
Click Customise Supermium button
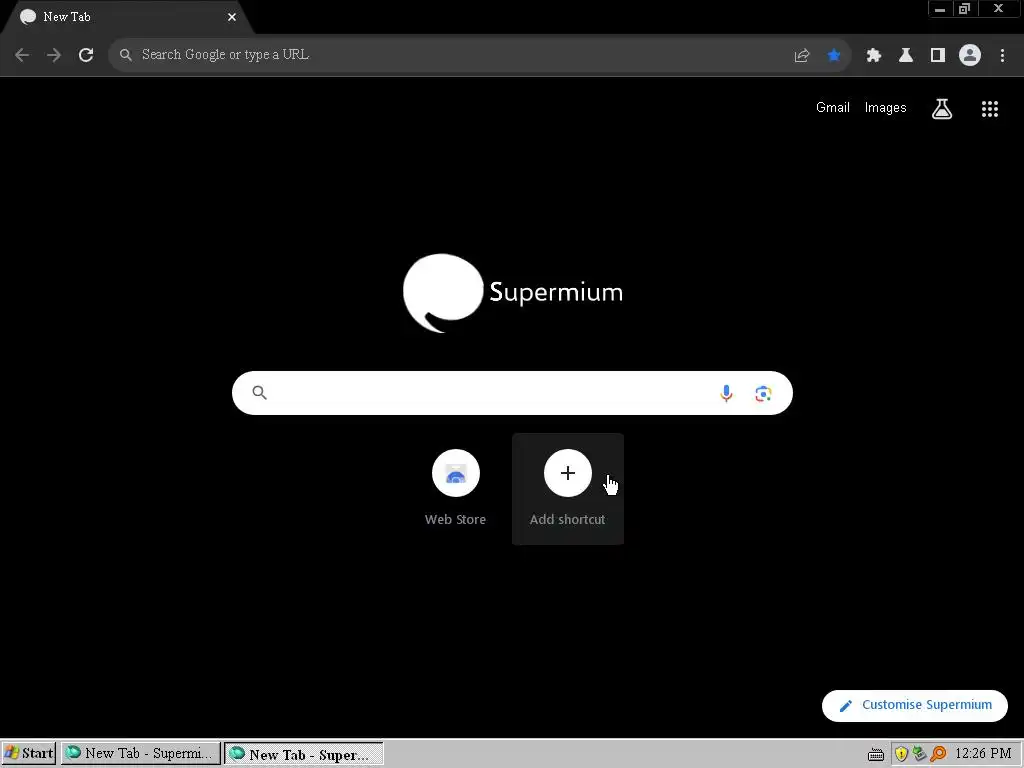point(914,705)
